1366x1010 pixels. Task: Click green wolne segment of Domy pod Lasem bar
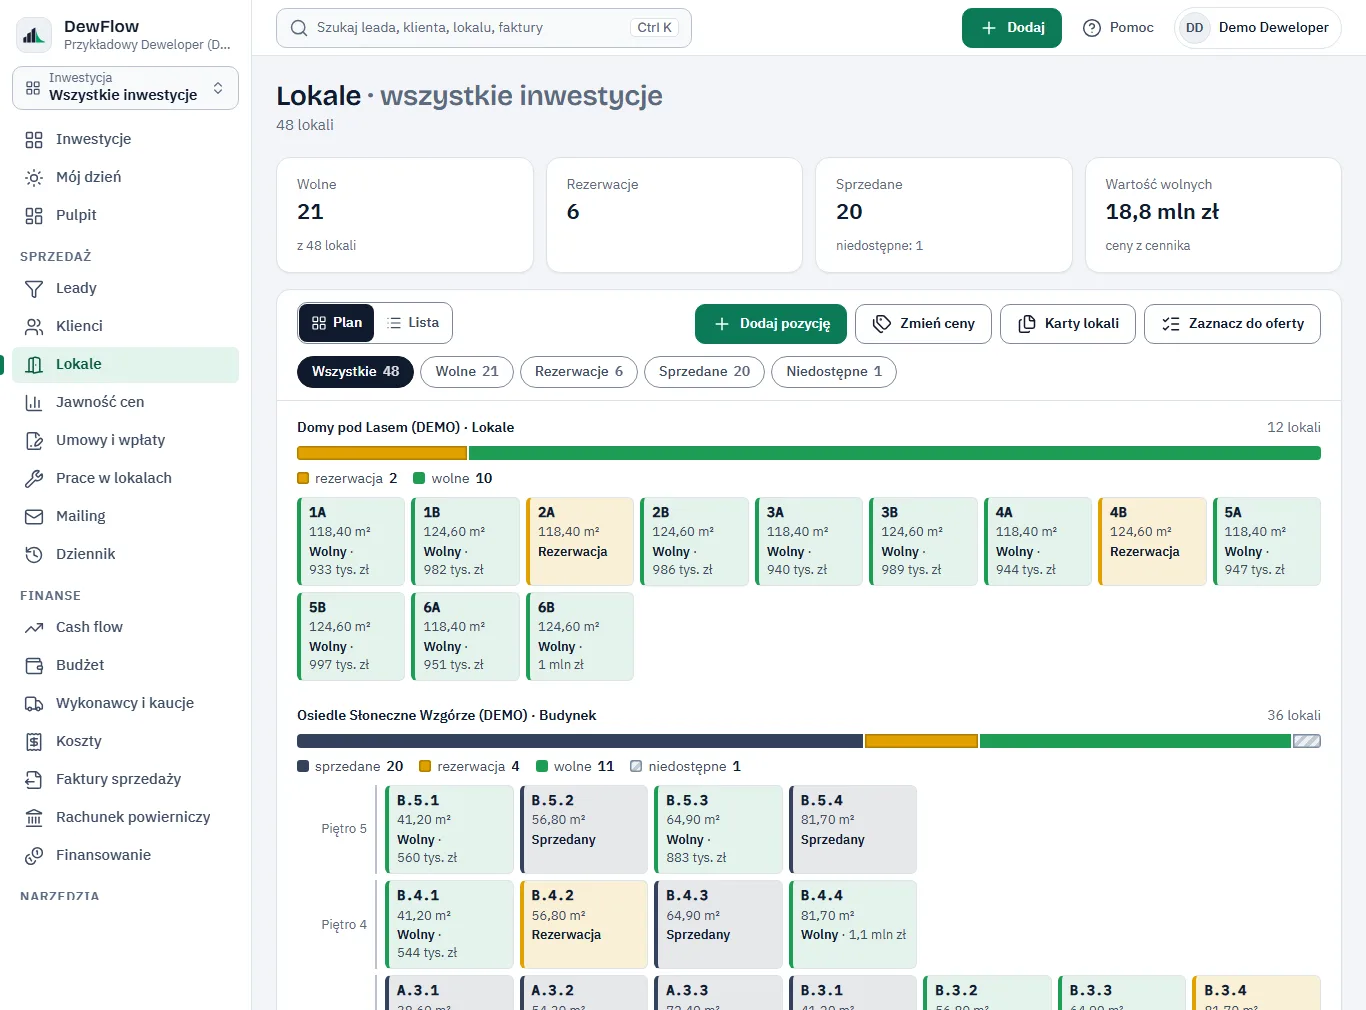click(x=895, y=453)
